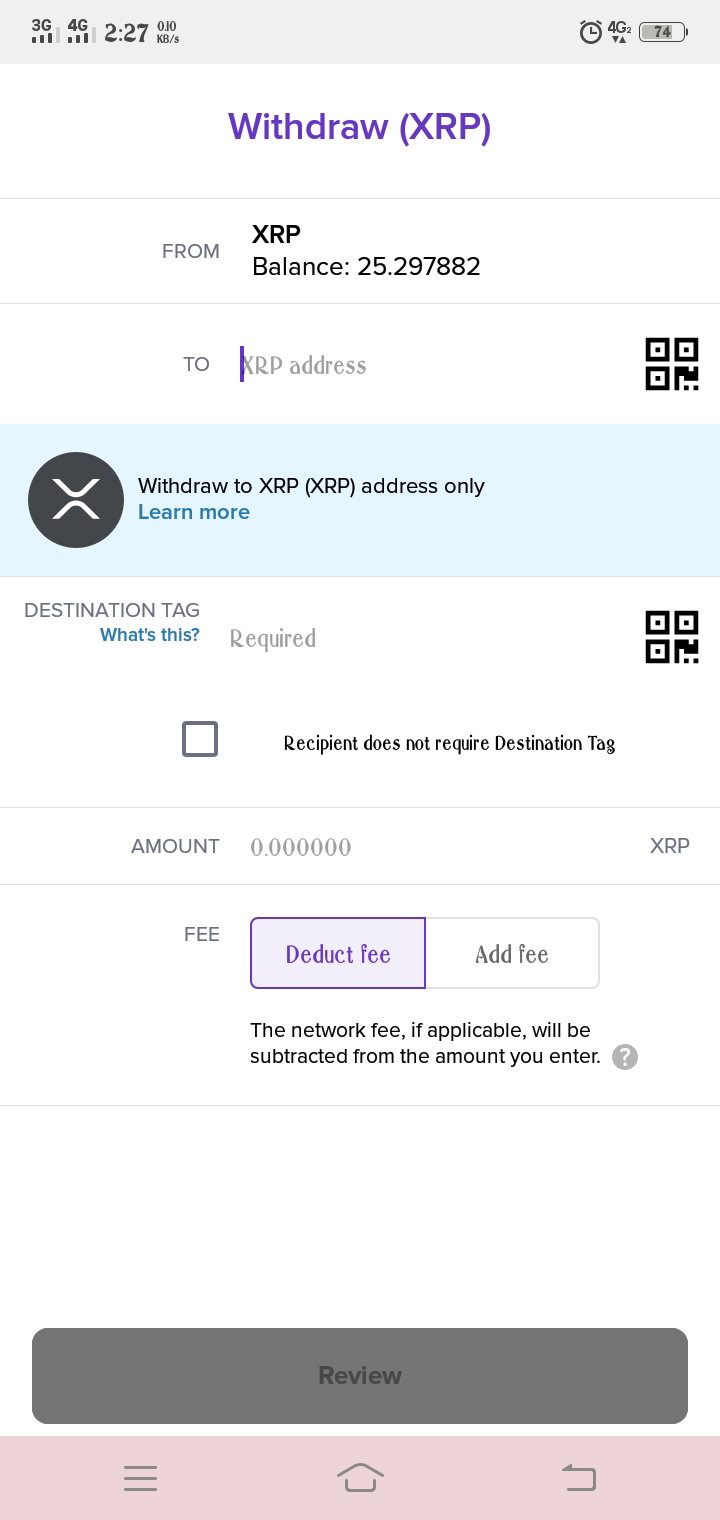Focus the Destination Tag Required field
This screenshot has width=720, height=1520.
point(430,638)
